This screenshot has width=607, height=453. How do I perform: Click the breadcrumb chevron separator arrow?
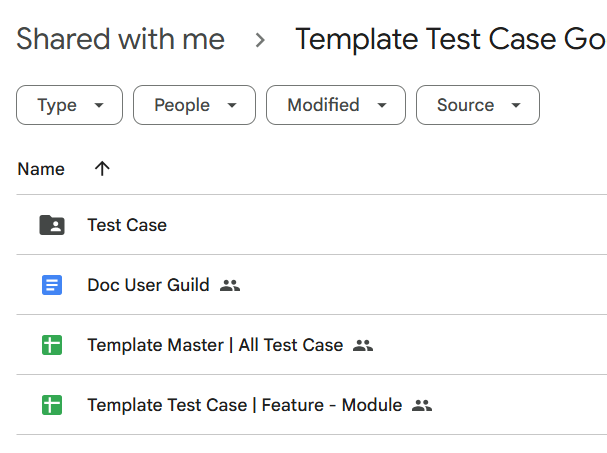[260, 40]
